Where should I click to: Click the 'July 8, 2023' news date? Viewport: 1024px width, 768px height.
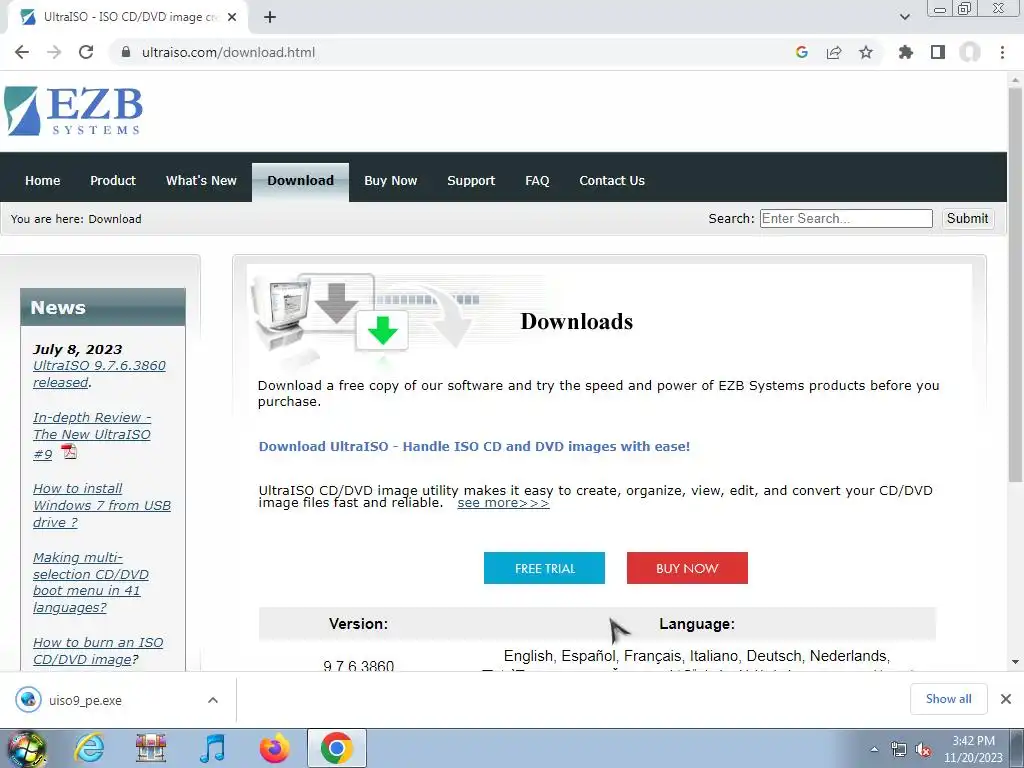pos(78,349)
